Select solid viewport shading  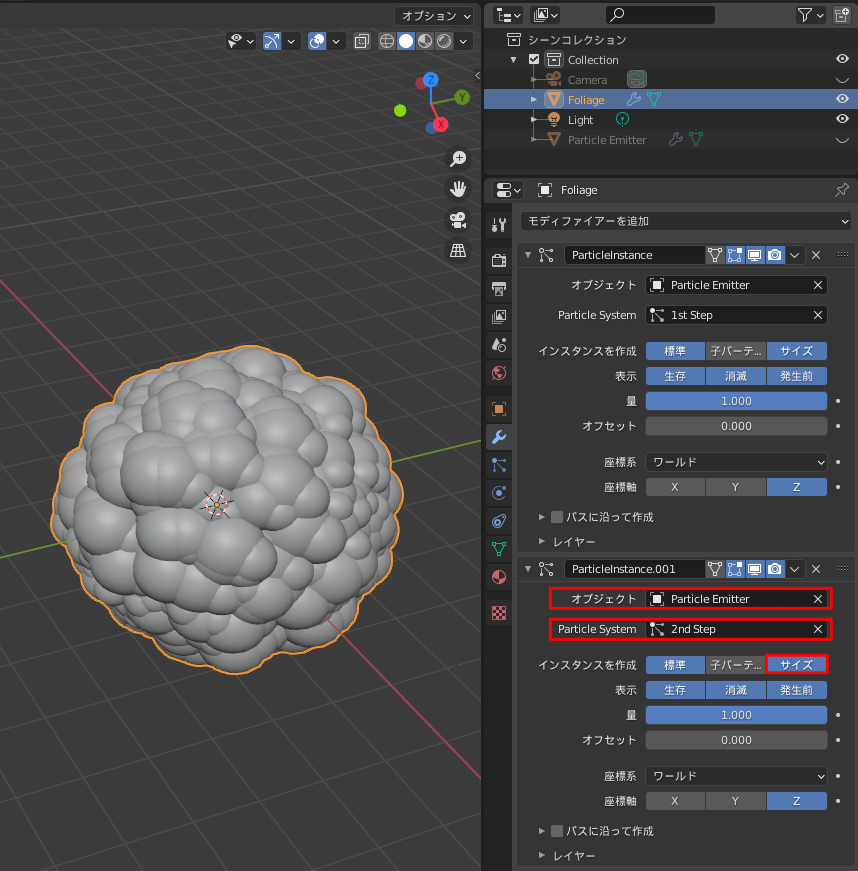[x=406, y=41]
